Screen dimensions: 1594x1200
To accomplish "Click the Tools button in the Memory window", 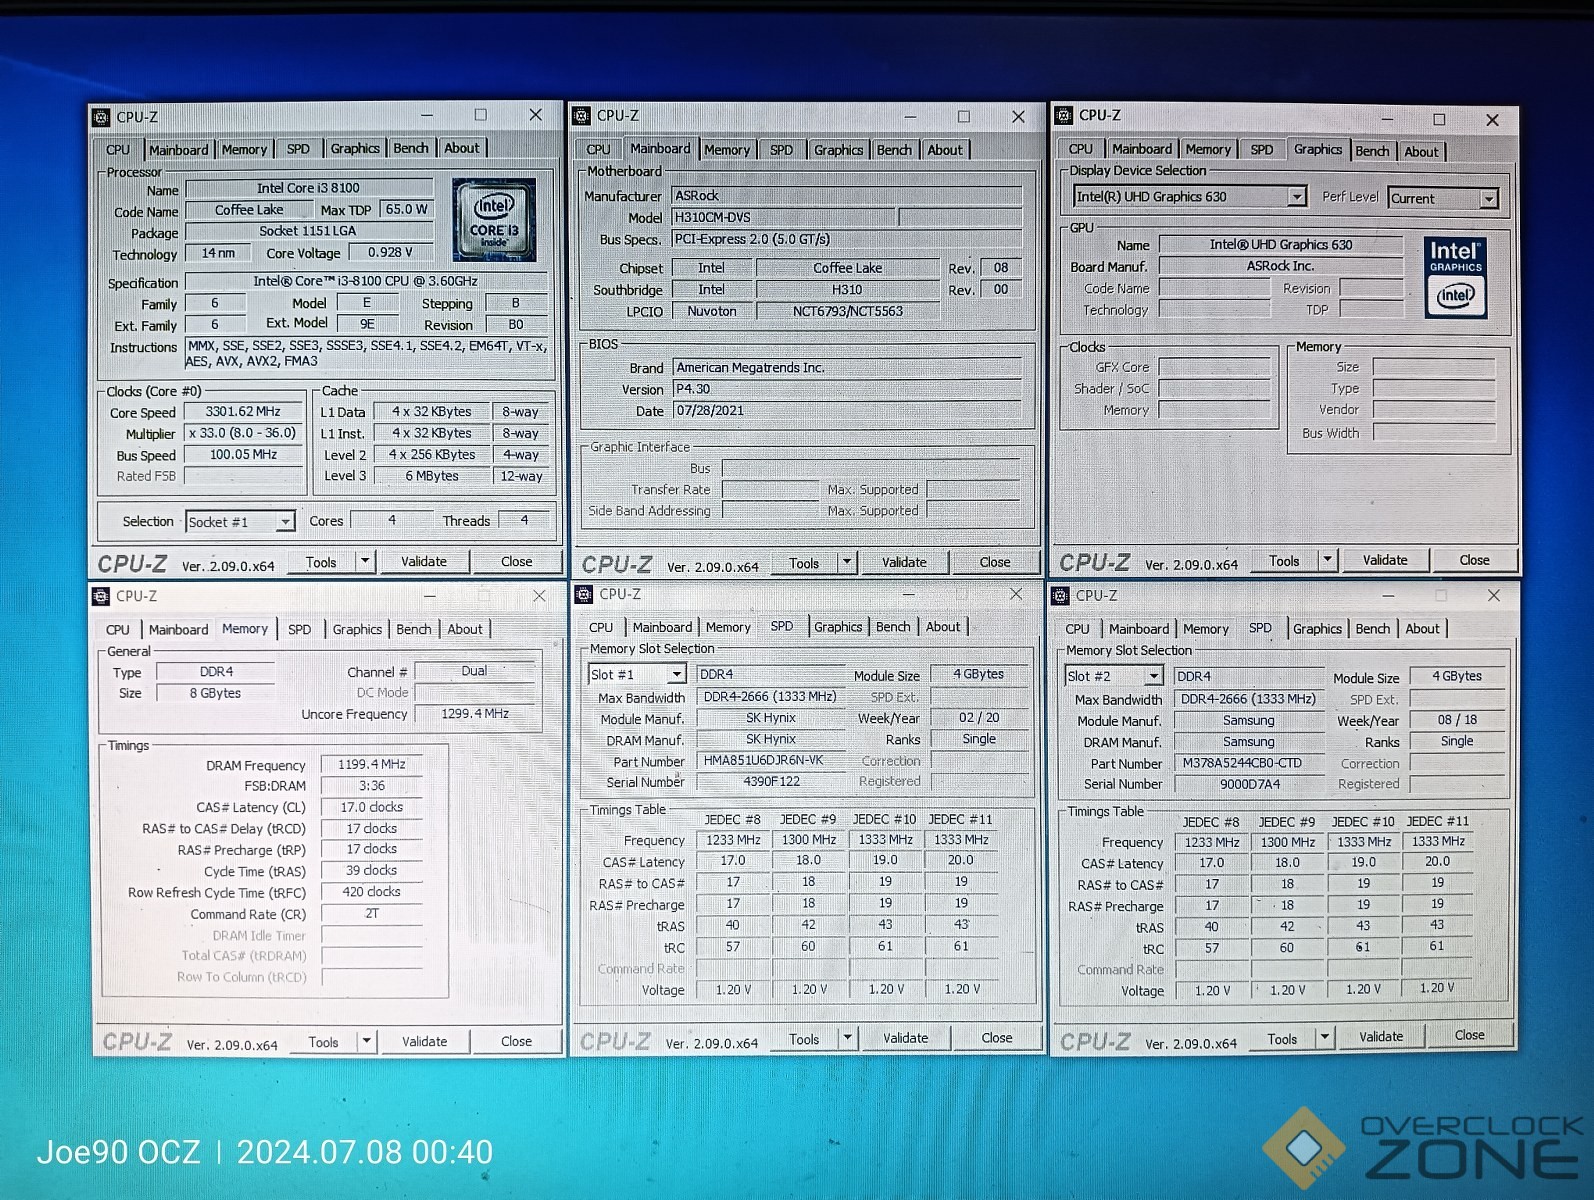I will [x=324, y=1042].
